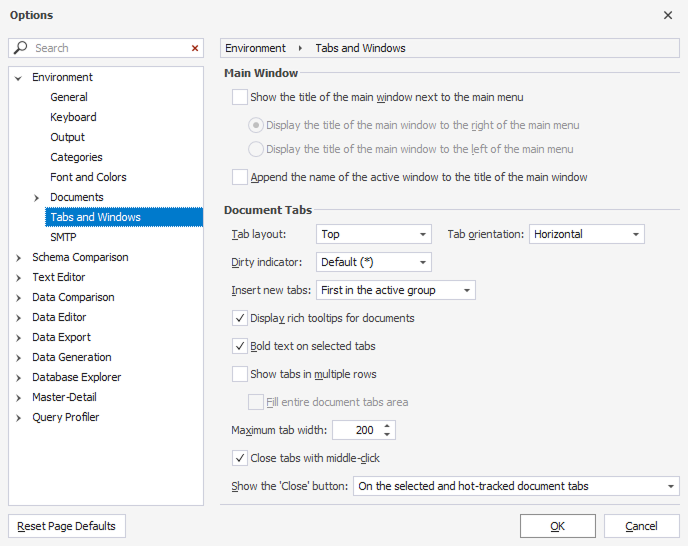Enable showing main window title next to menu

[x=240, y=97]
